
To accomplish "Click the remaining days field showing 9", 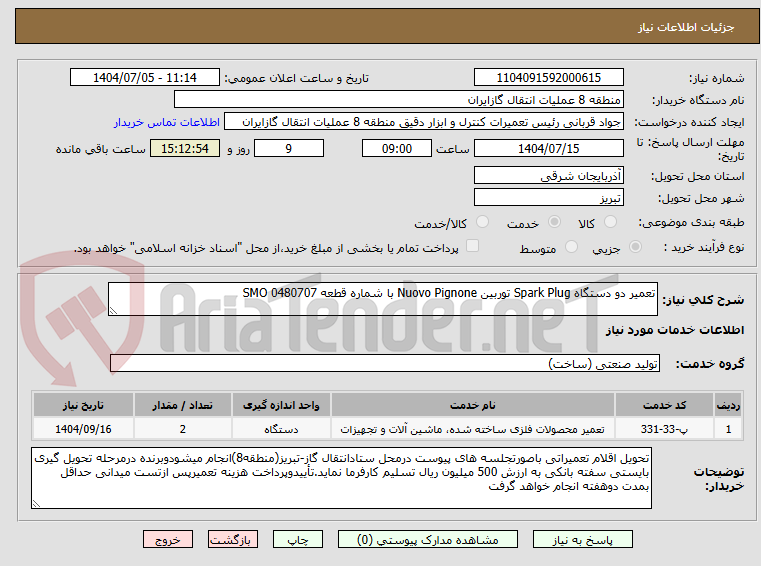I will [289, 149].
